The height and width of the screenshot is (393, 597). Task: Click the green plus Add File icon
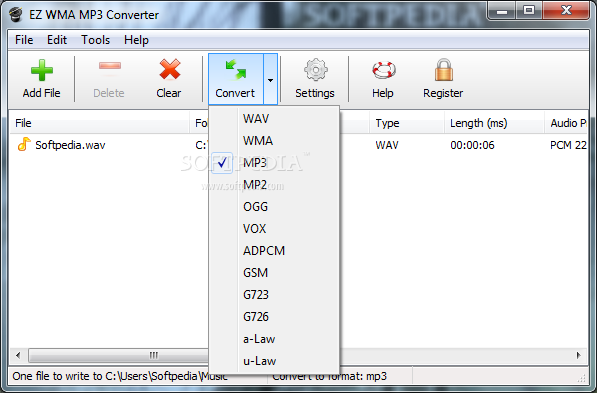pos(42,70)
